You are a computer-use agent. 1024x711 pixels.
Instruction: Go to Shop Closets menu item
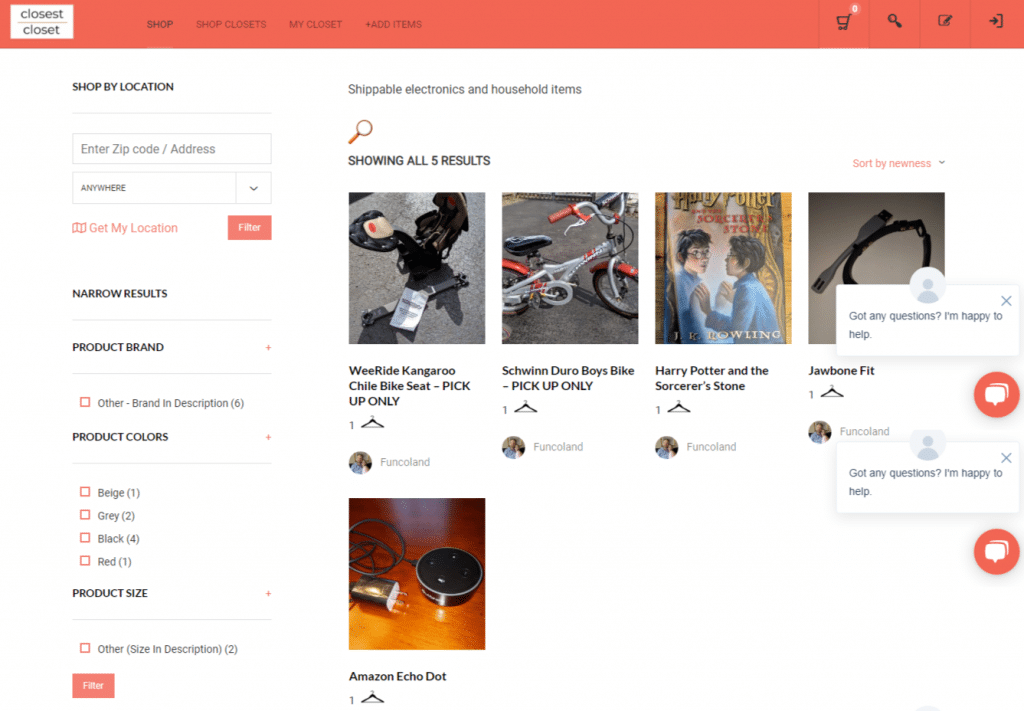(231, 24)
